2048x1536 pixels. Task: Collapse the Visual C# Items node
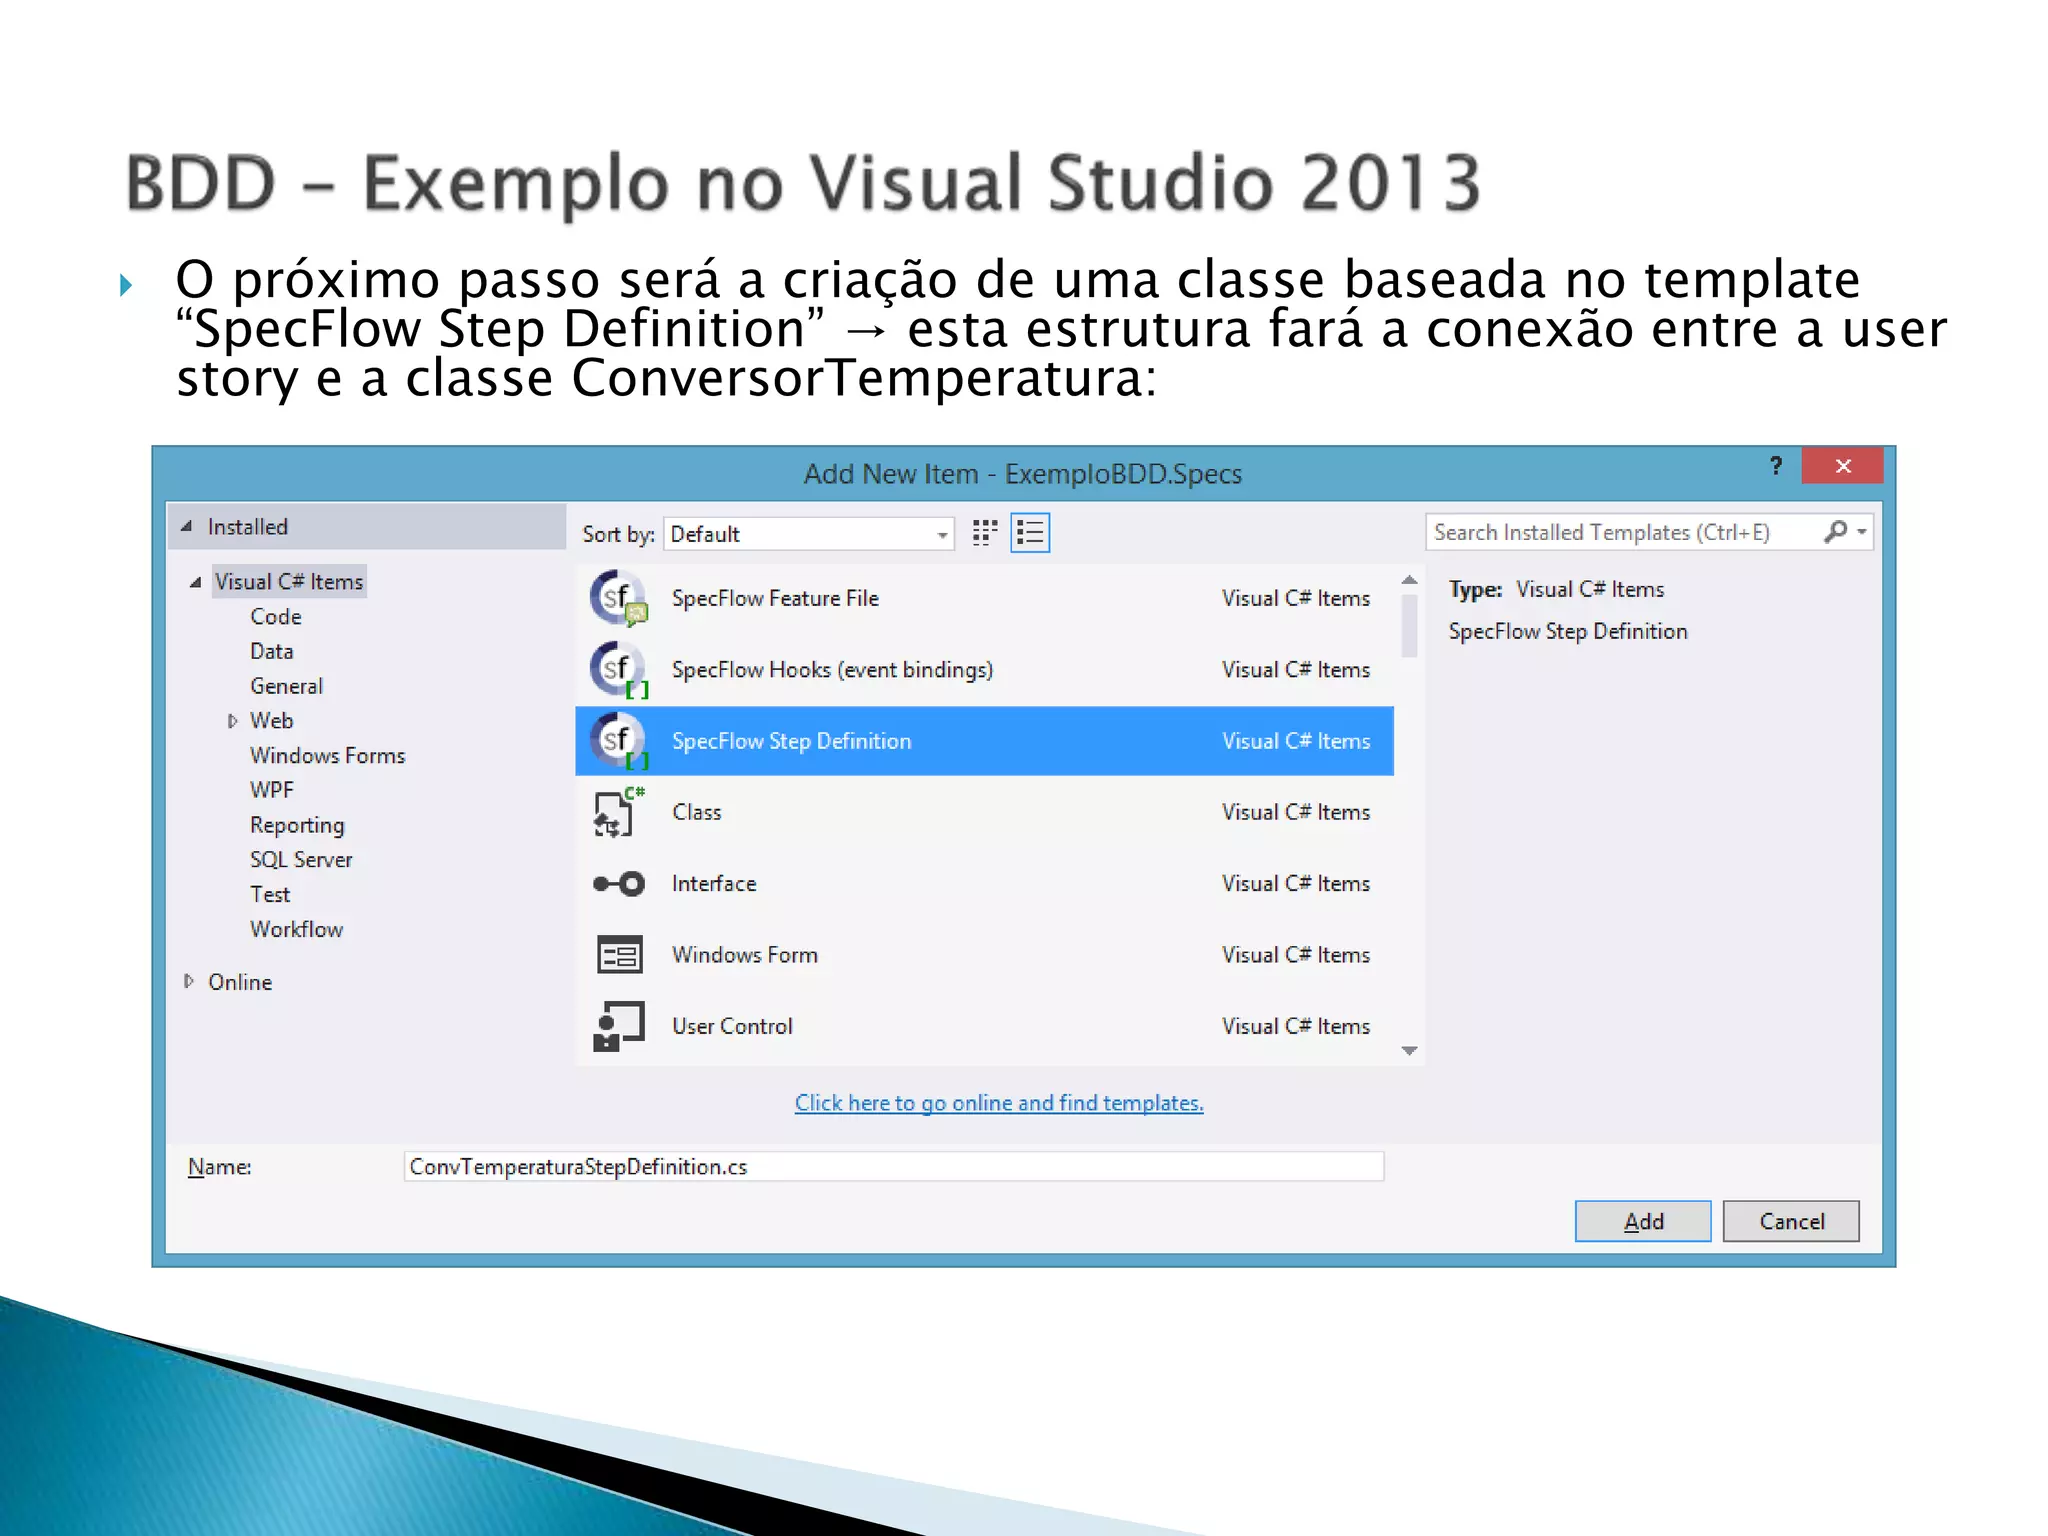(195, 582)
